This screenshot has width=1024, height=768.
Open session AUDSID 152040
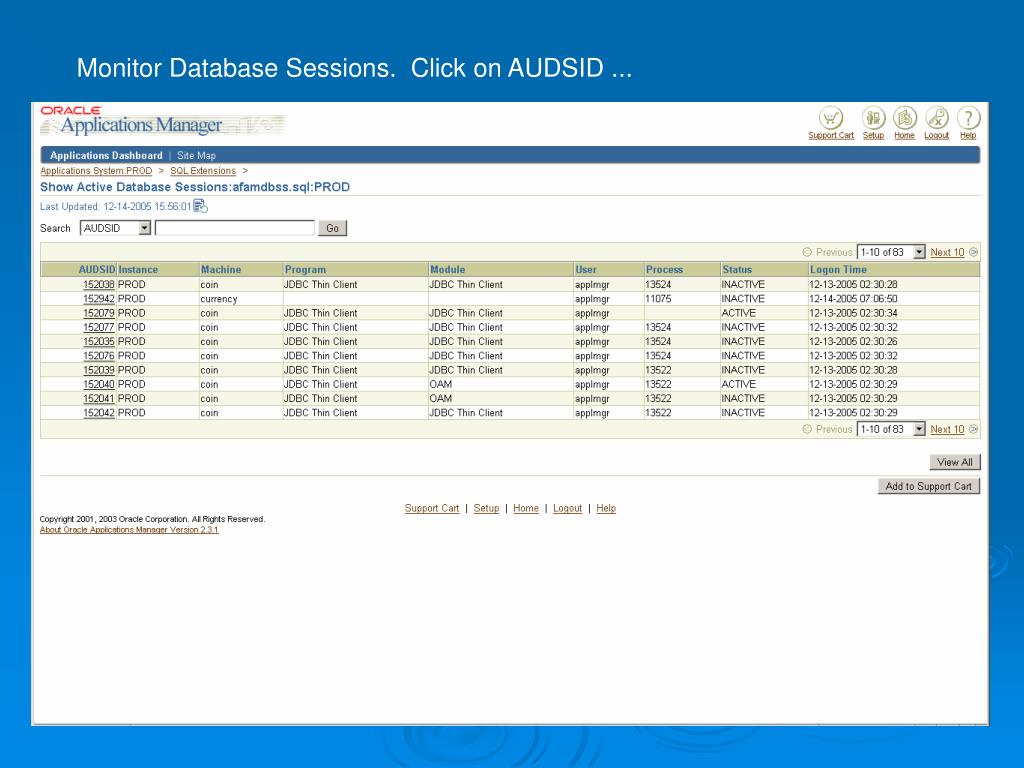pos(99,385)
